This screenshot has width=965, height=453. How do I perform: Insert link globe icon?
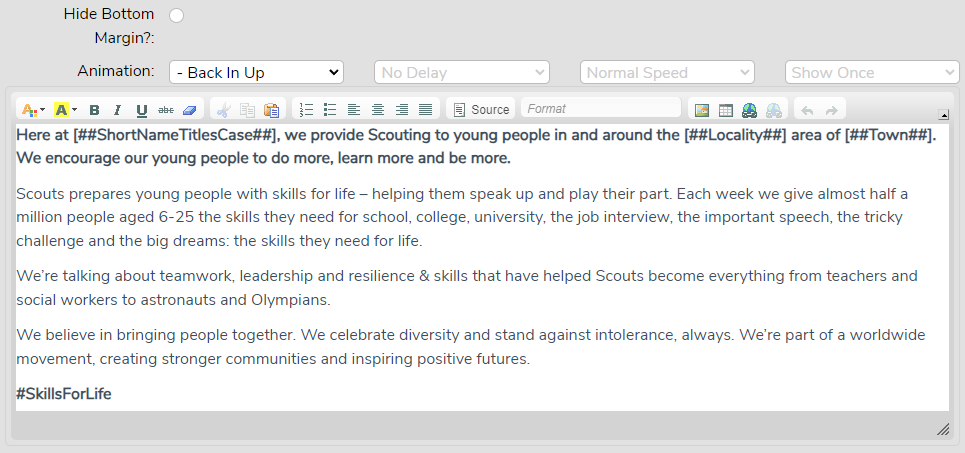click(x=750, y=110)
